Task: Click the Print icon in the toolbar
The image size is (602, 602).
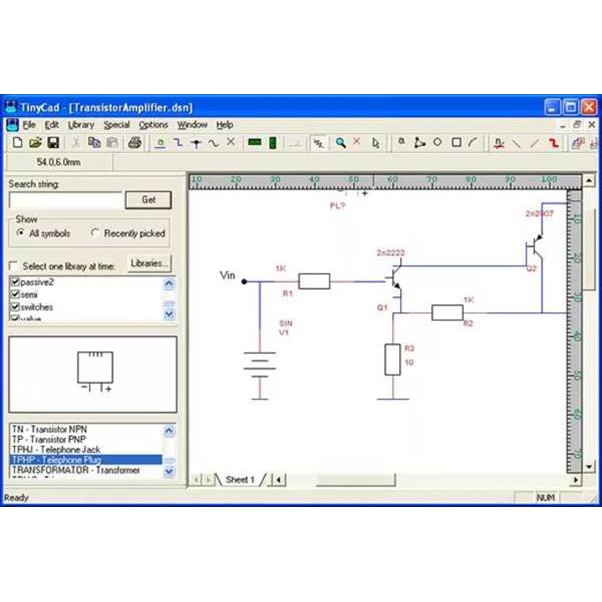Action: tap(135, 144)
